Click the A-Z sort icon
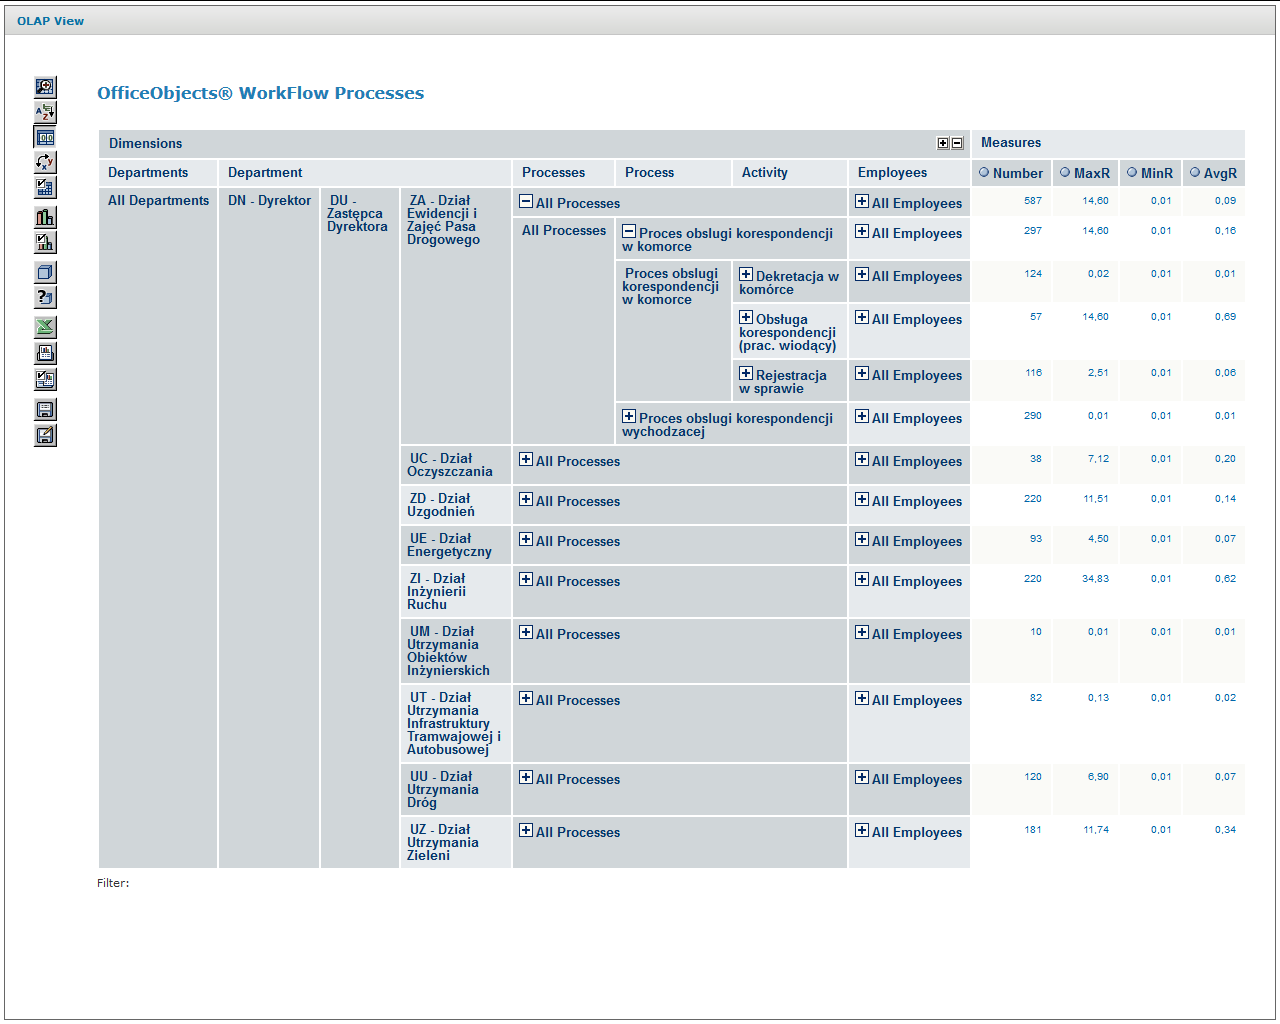 [45, 112]
